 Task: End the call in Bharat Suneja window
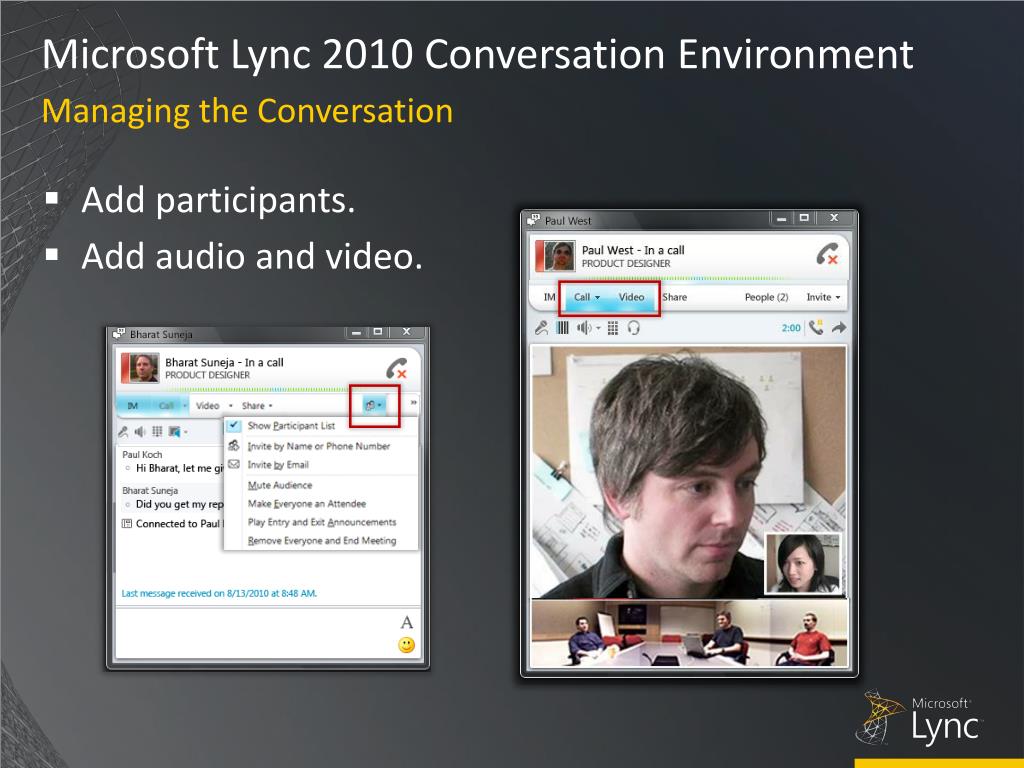click(x=396, y=368)
